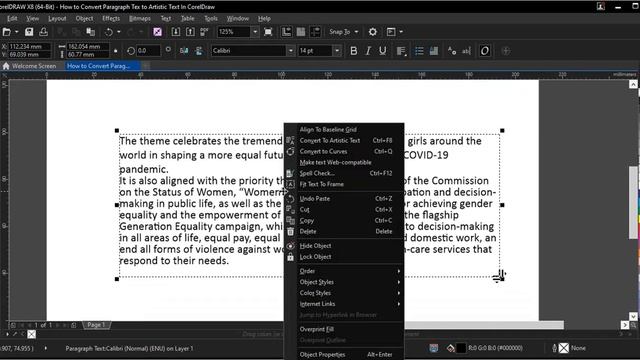Click the Undo arrow icon
The image size is (640, 360).
(x=109, y=32)
